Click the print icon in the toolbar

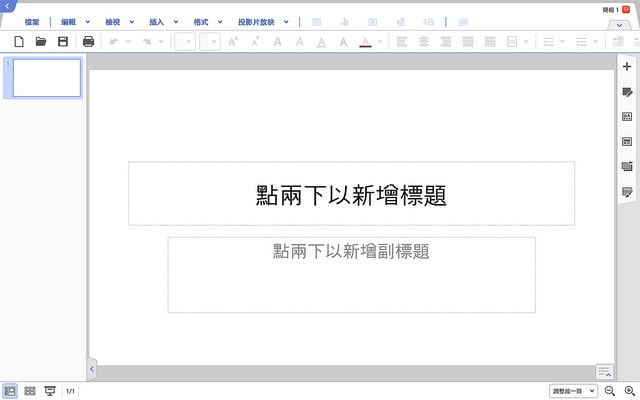click(x=88, y=41)
